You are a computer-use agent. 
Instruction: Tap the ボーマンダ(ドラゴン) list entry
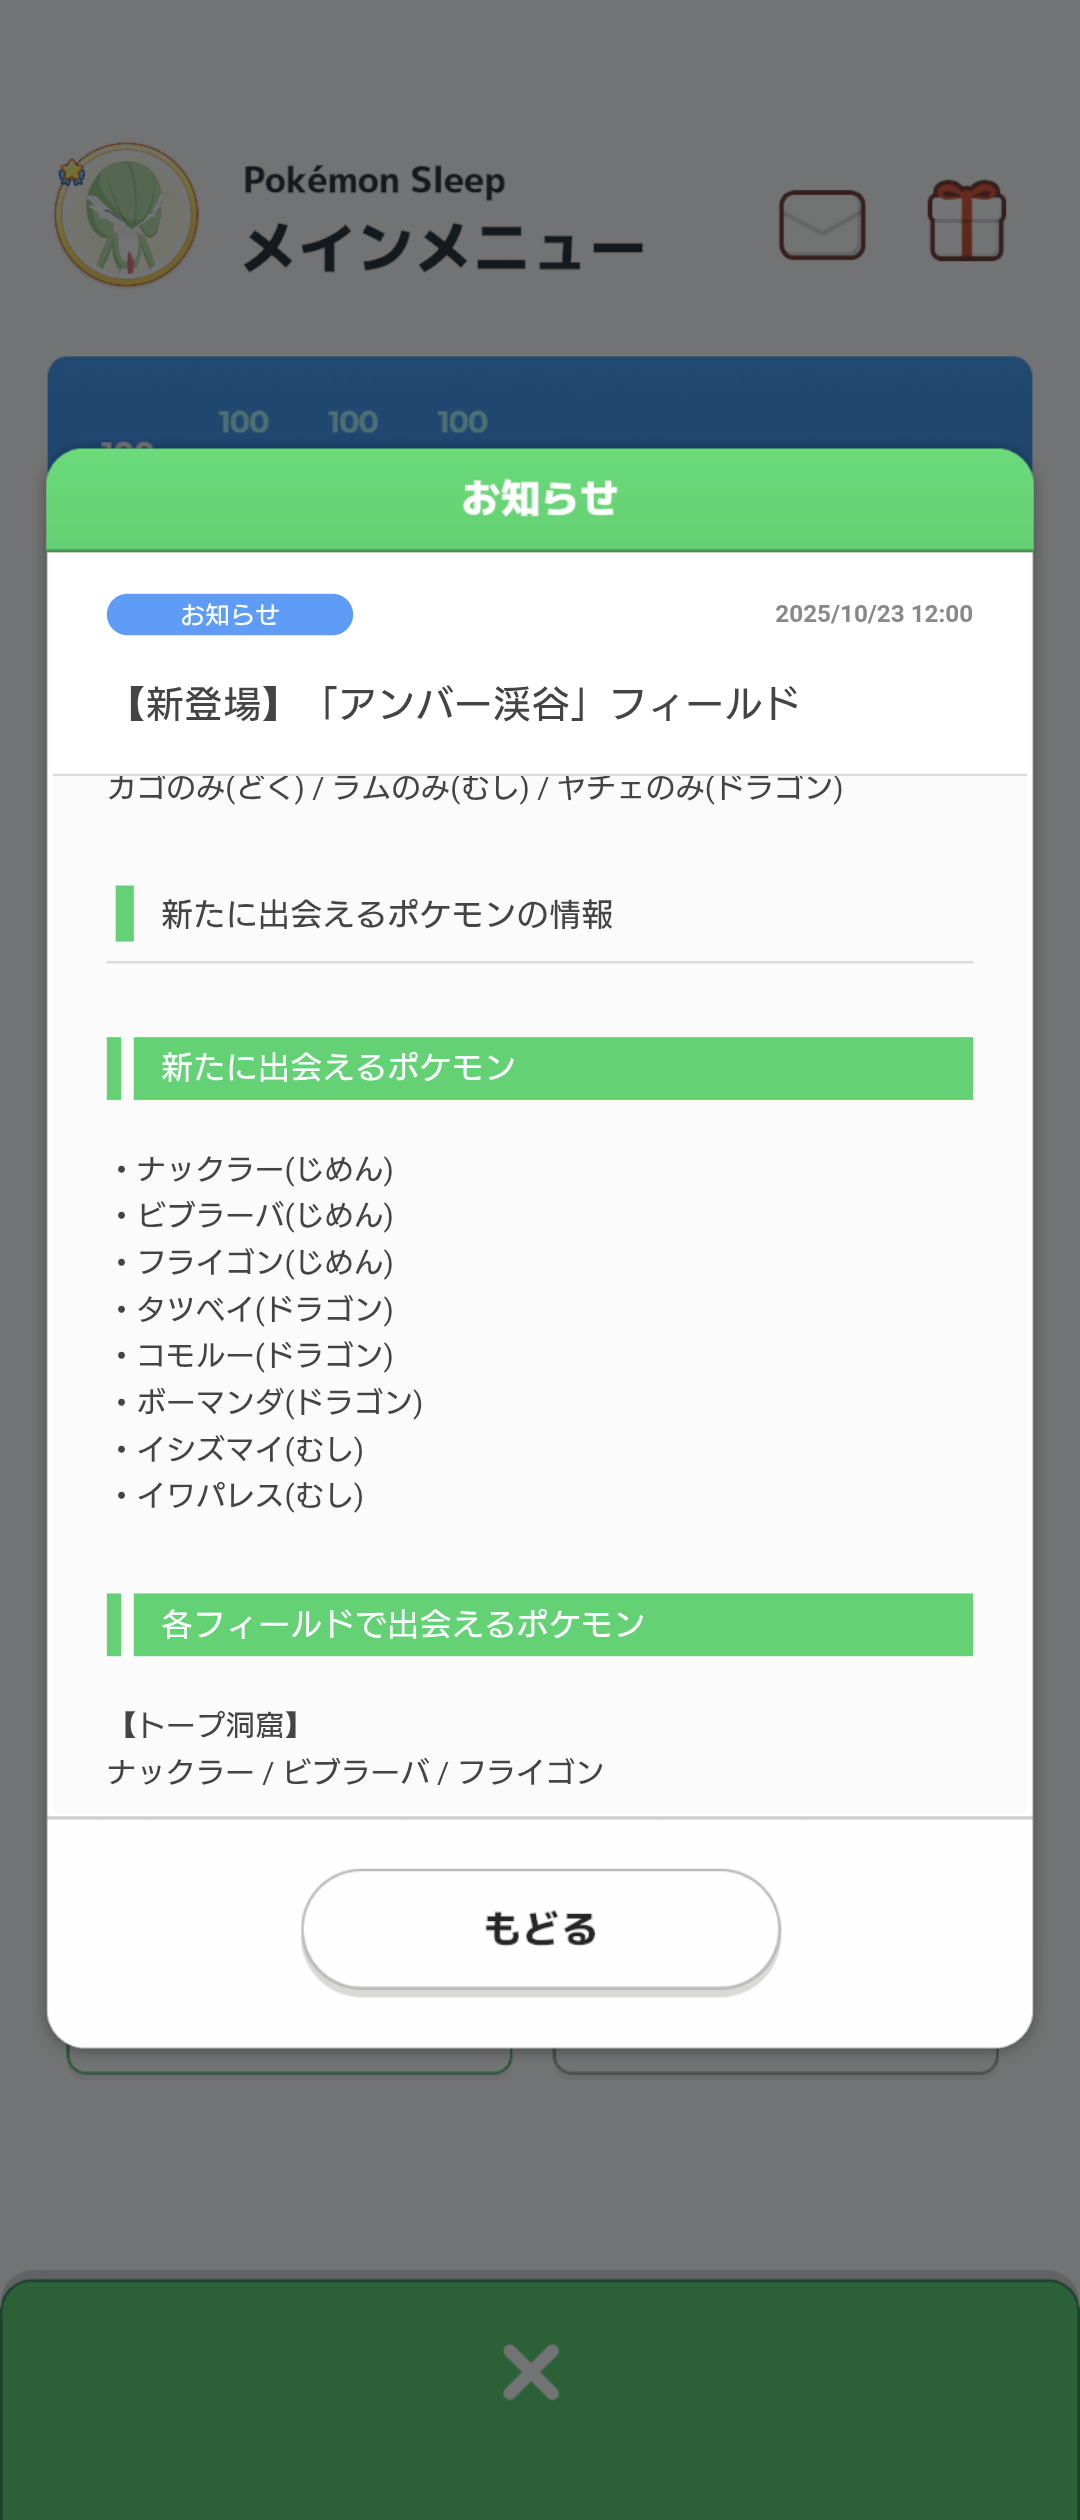click(279, 1401)
